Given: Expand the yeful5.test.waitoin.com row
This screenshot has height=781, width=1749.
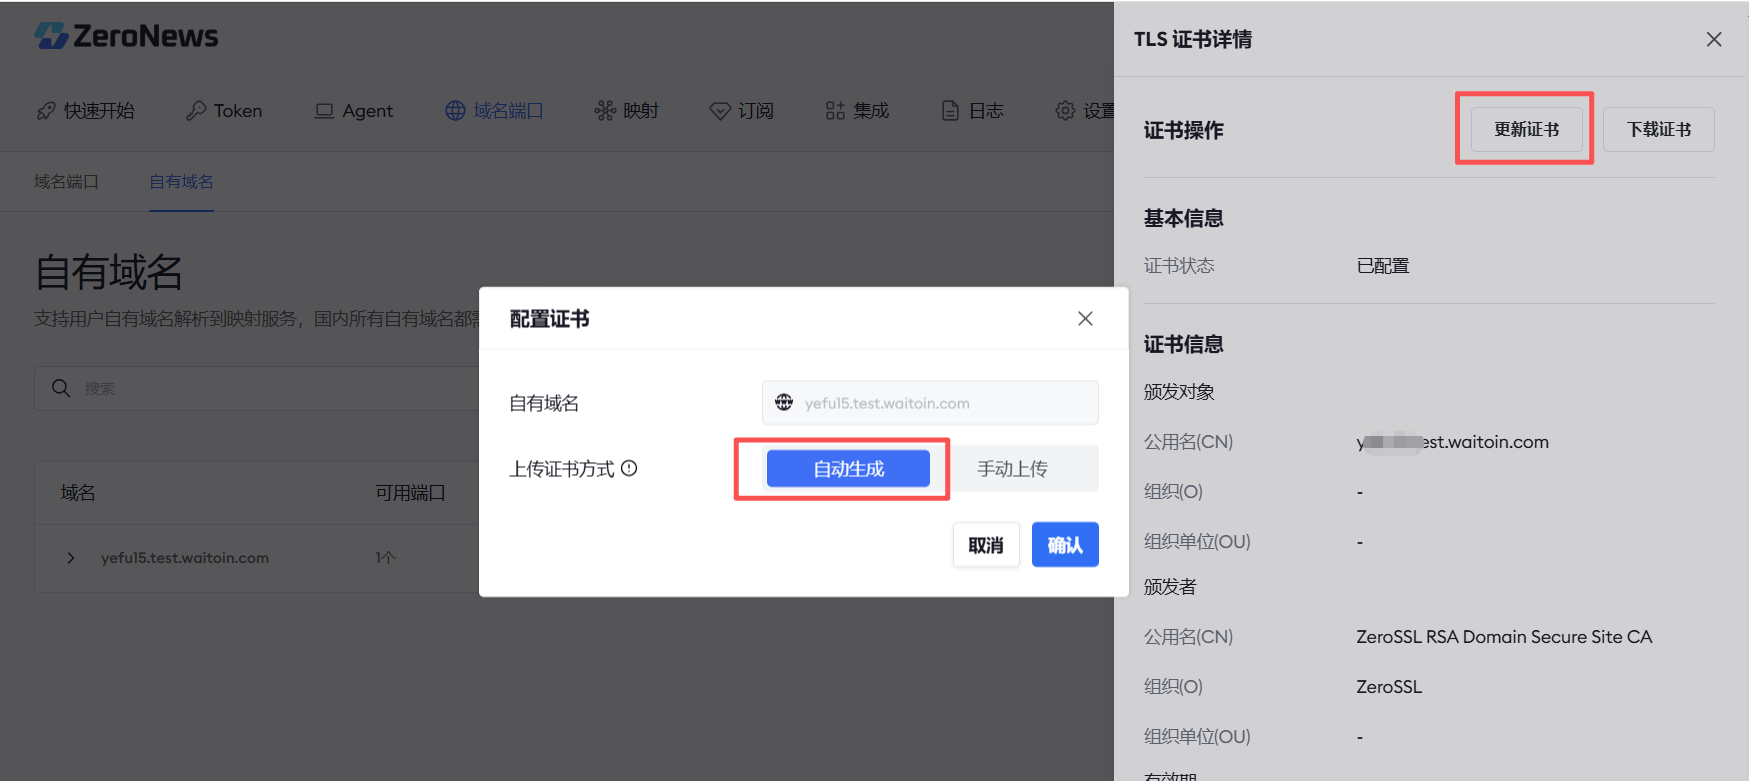Looking at the screenshot, I should tap(71, 558).
